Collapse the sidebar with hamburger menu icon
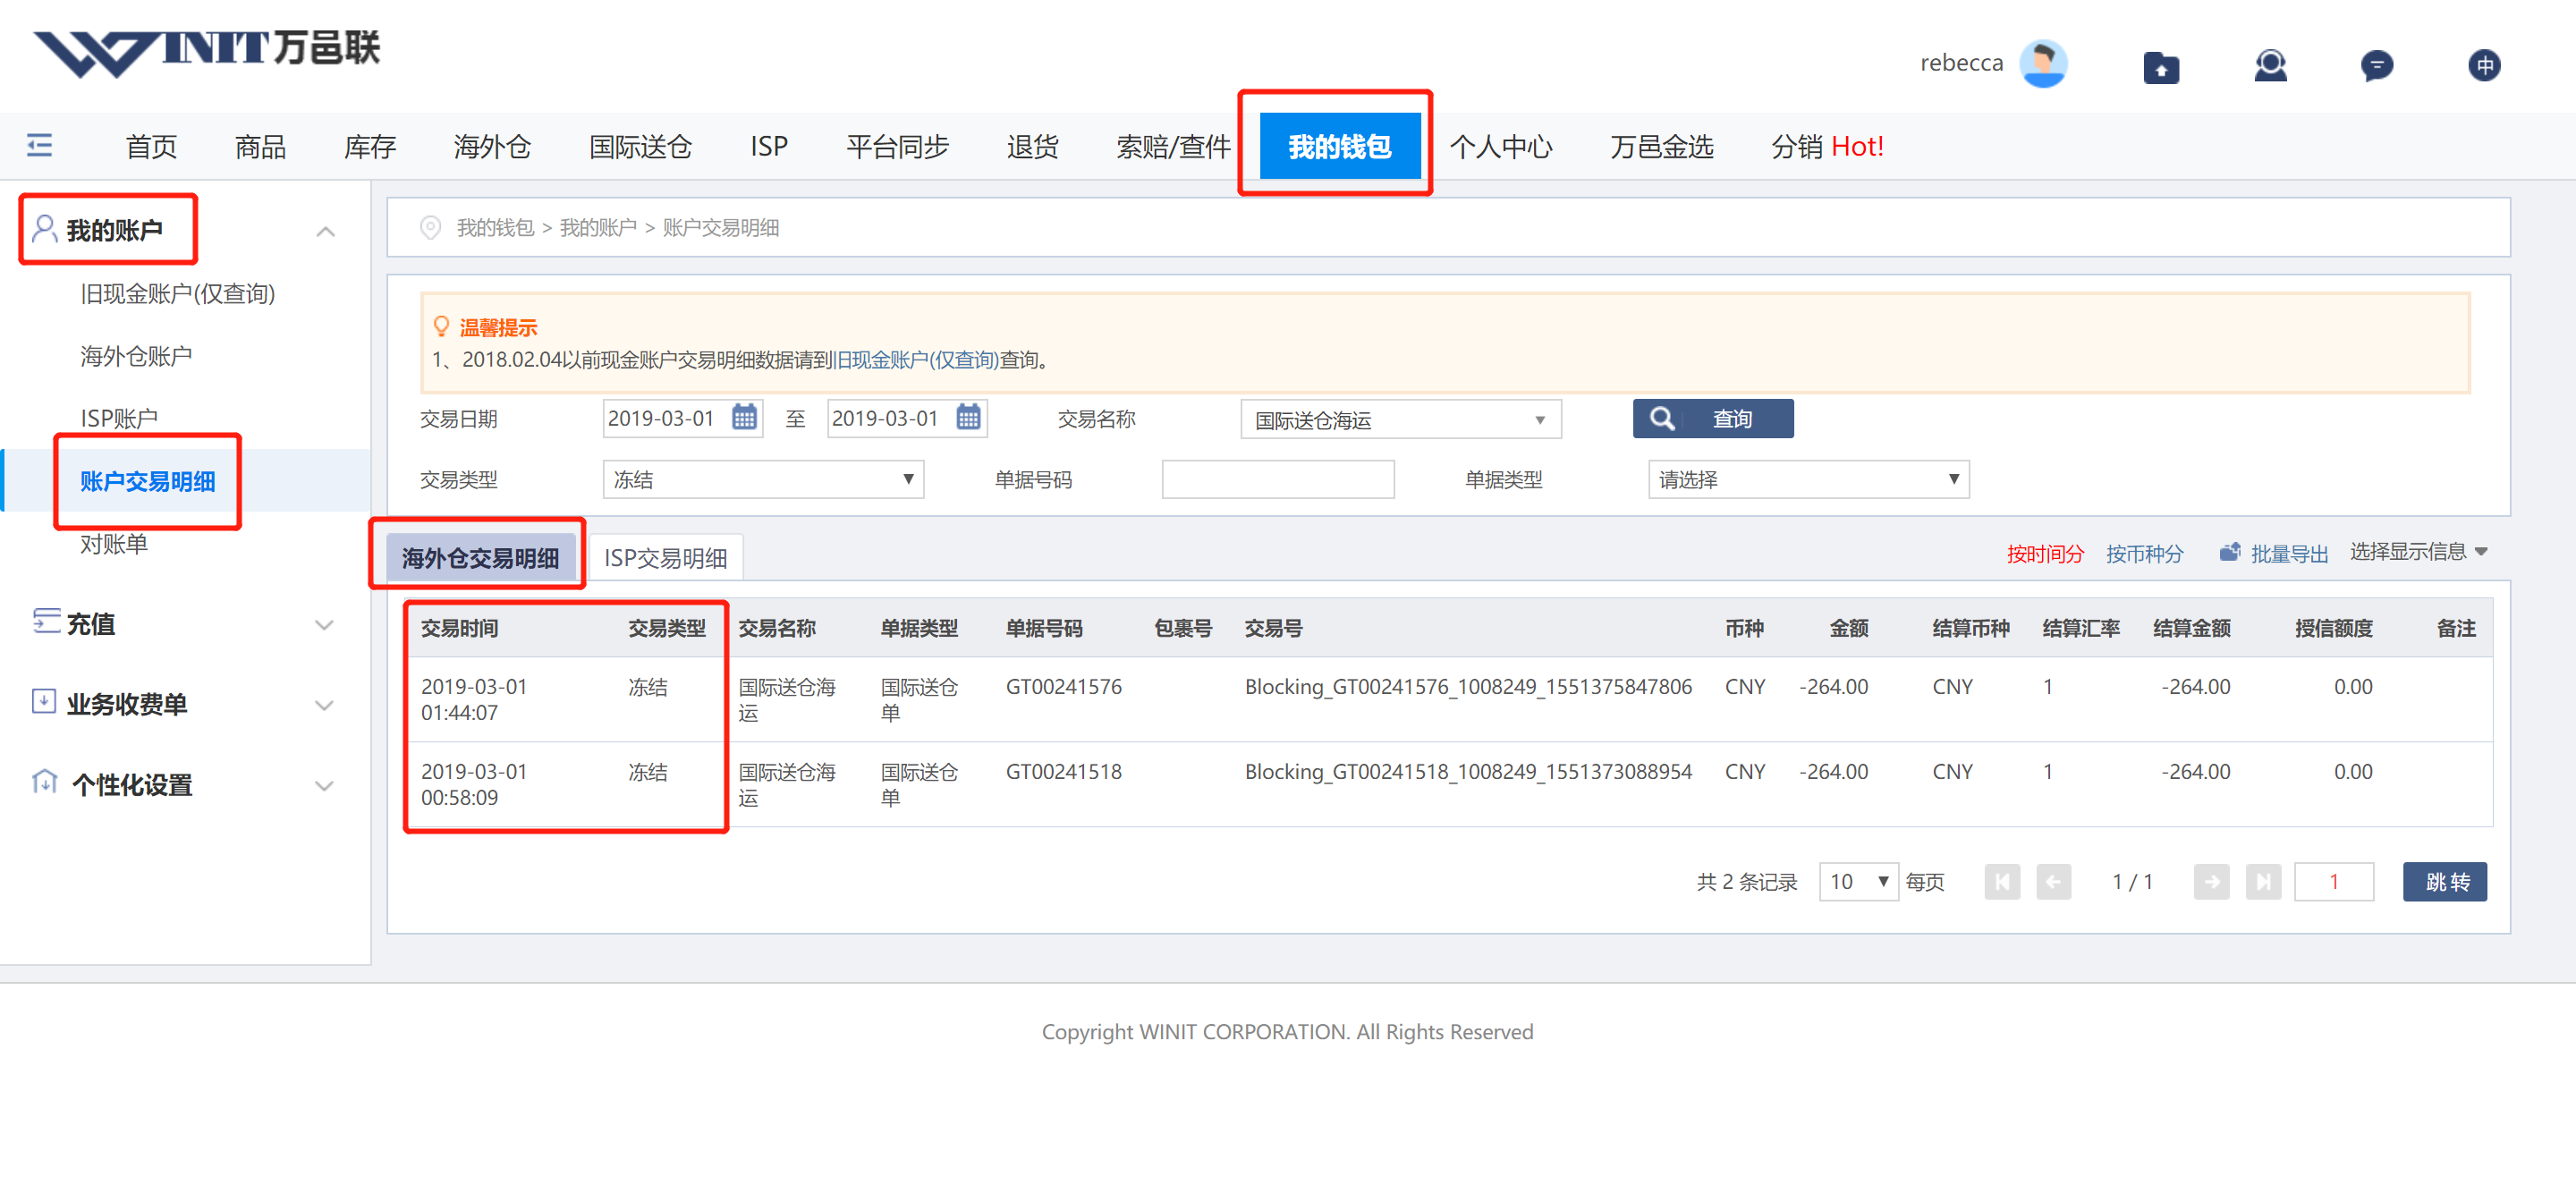The image size is (2576, 1185). click(40, 146)
